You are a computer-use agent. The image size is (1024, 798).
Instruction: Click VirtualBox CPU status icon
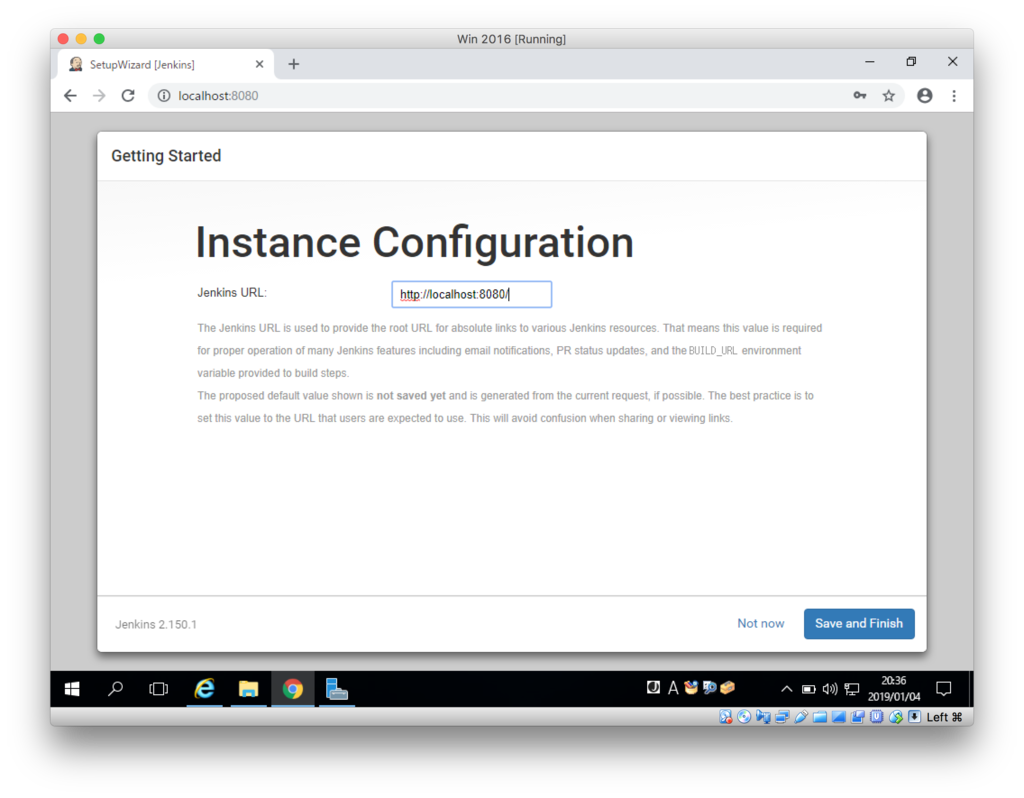click(876, 716)
